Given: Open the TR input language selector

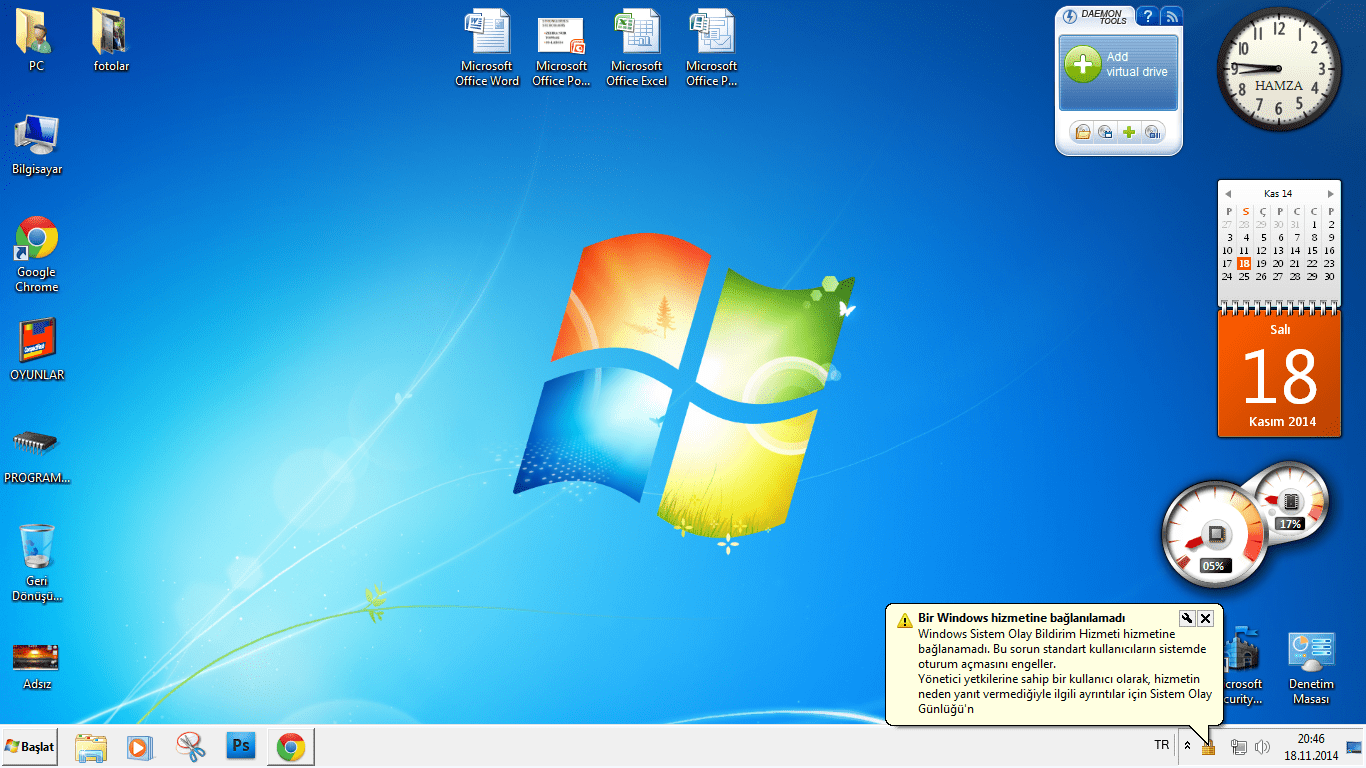Looking at the screenshot, I should [1161, 746].
